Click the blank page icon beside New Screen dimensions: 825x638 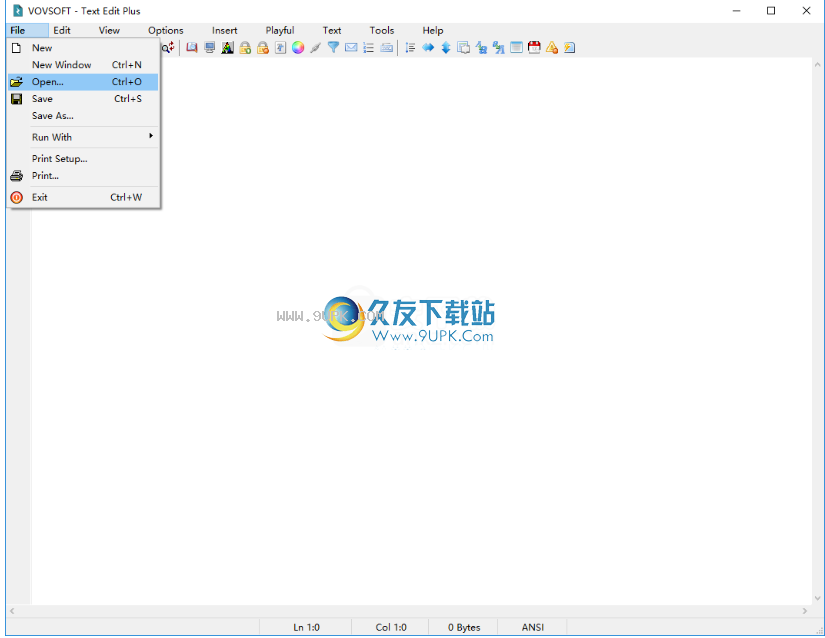point(16,48)
